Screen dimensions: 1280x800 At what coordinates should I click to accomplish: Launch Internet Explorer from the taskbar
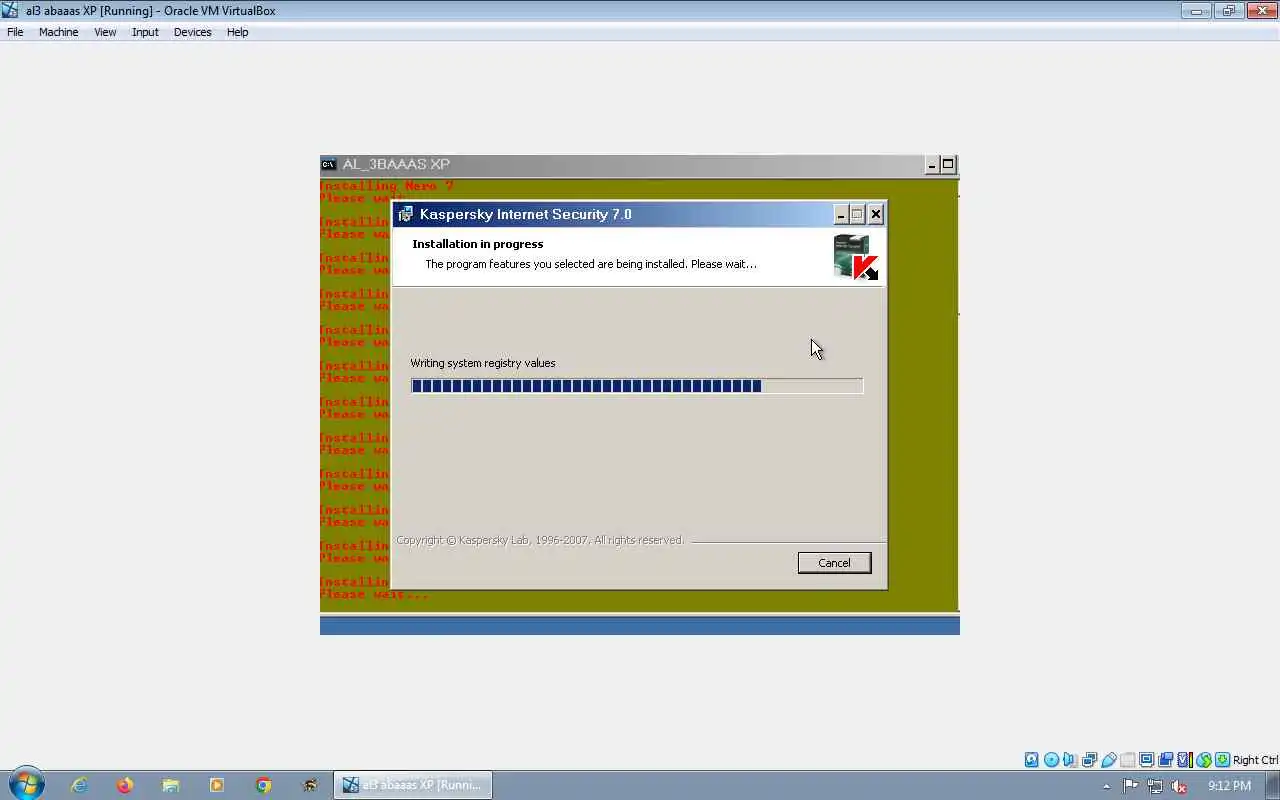click(79, 785)
